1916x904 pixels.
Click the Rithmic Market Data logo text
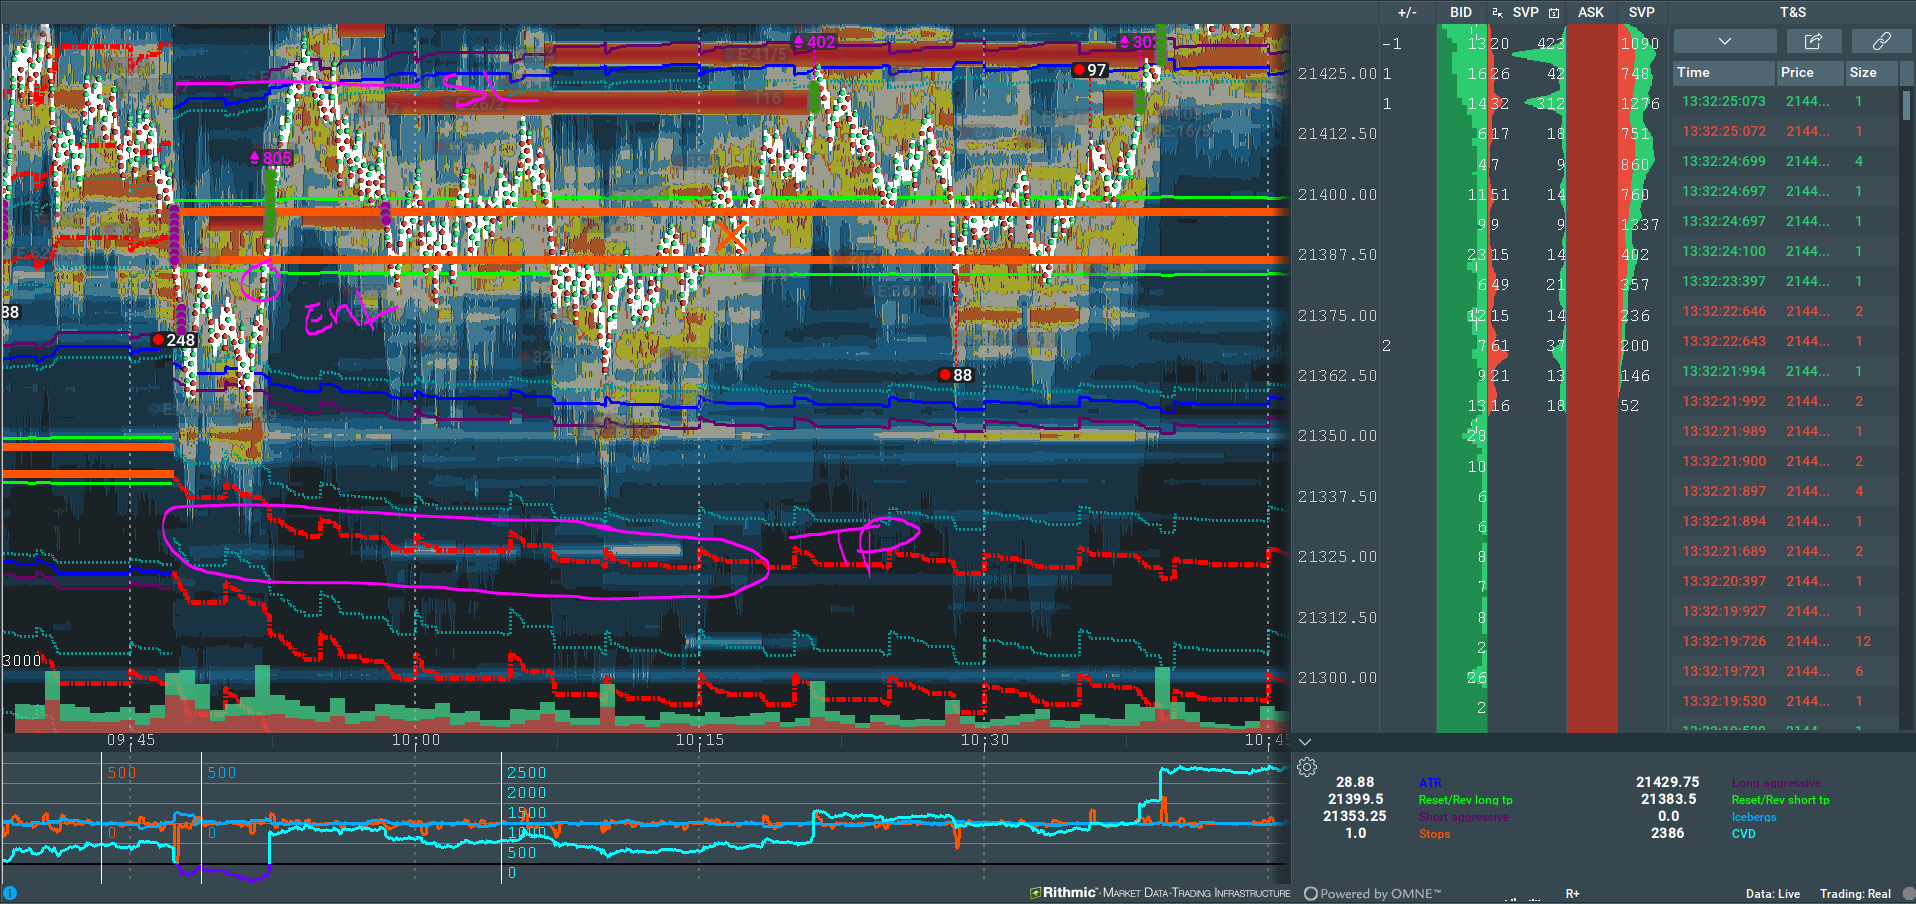click(1160, 893)
